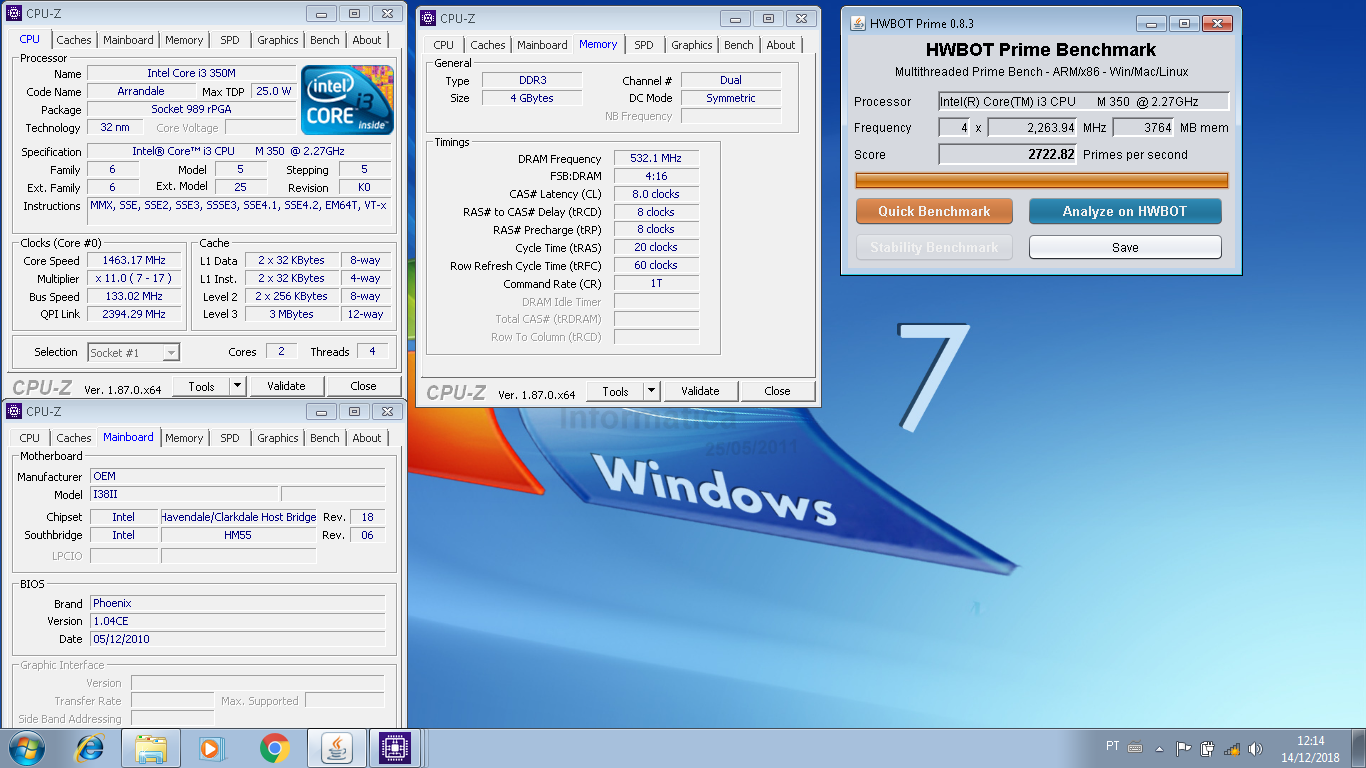Click the FSB:DRAM value 4:16

656,176
